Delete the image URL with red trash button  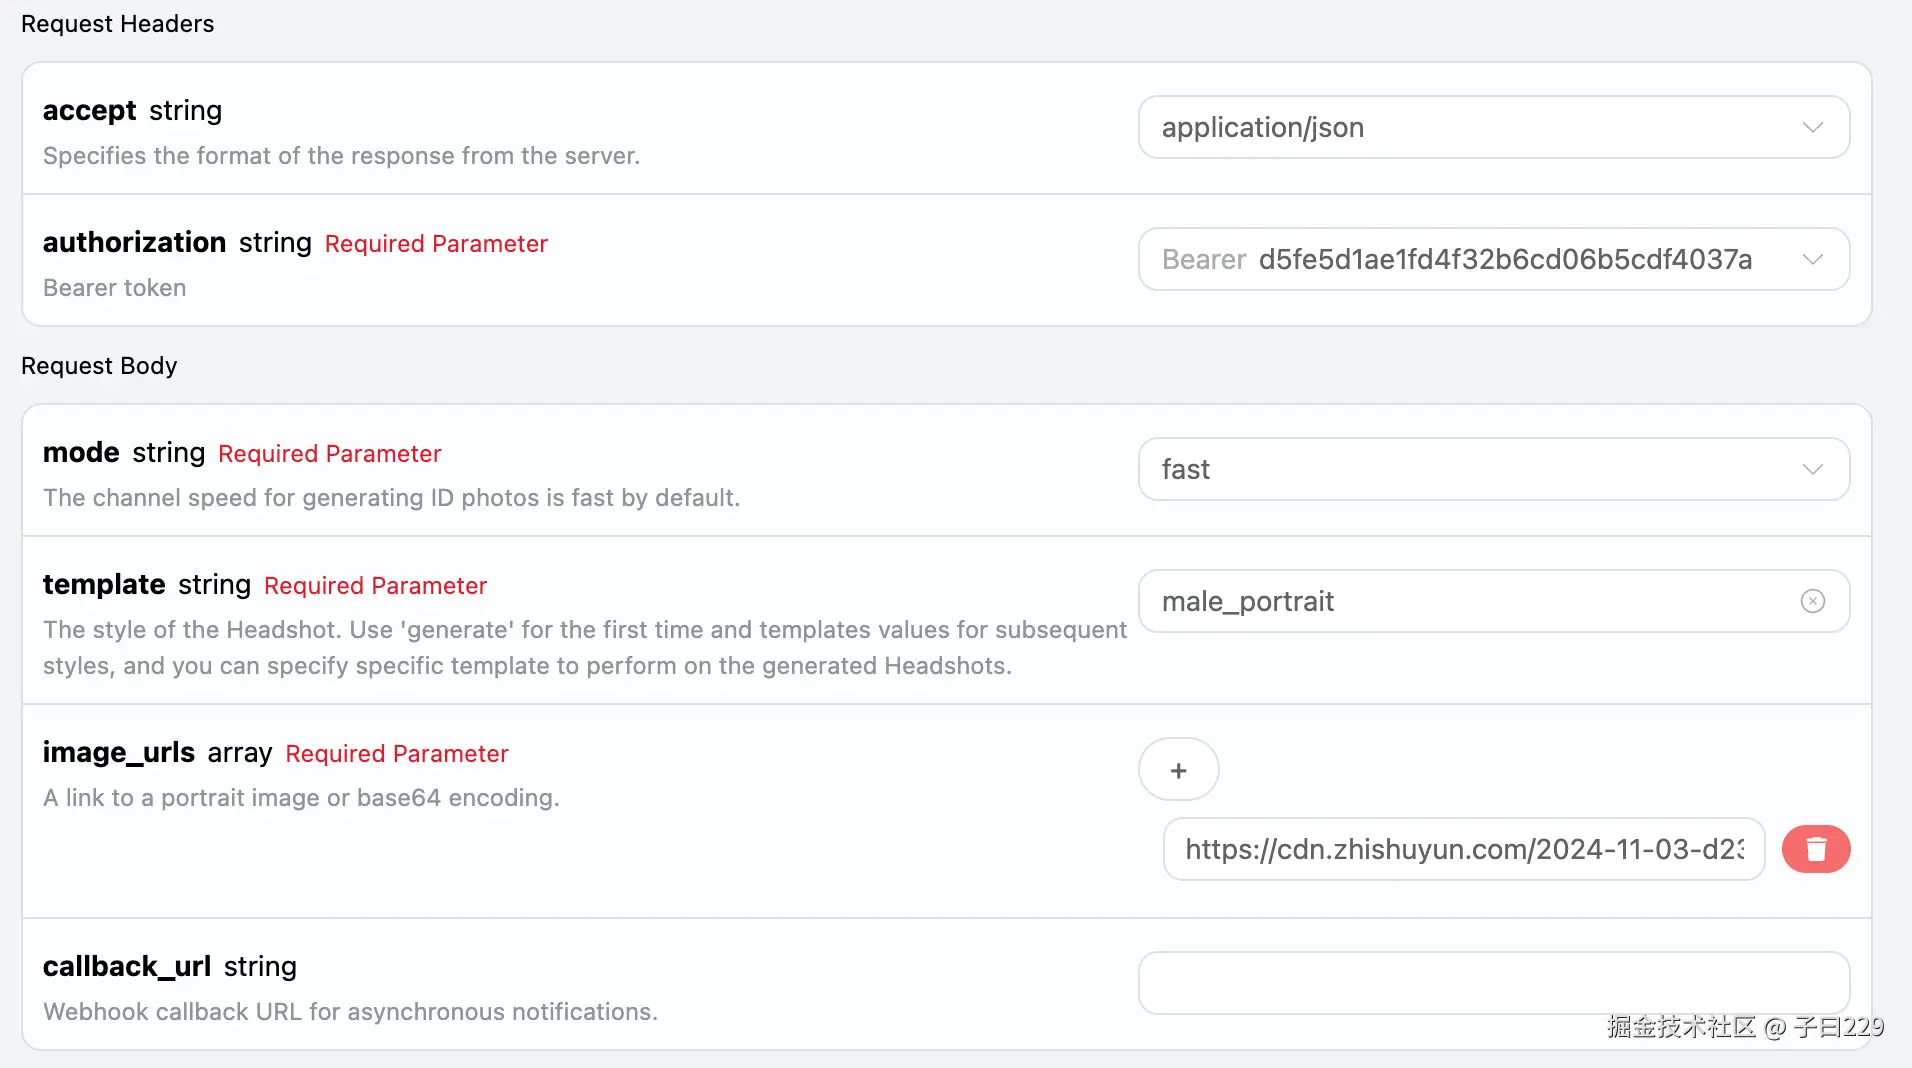(x=1815, y=849)
